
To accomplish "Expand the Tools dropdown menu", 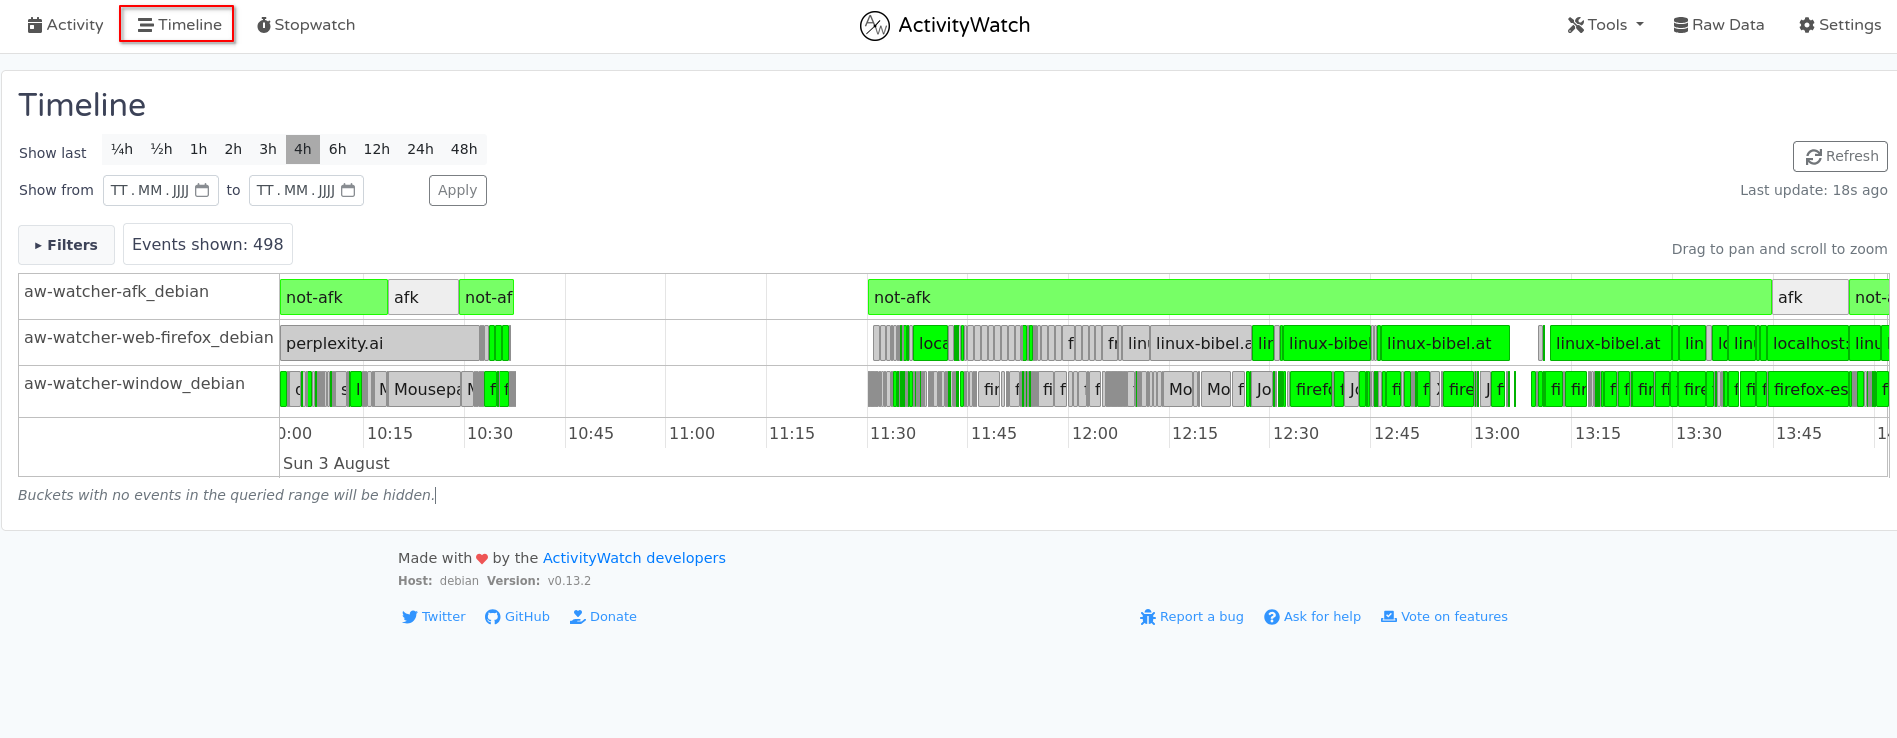I will 1606,25.
